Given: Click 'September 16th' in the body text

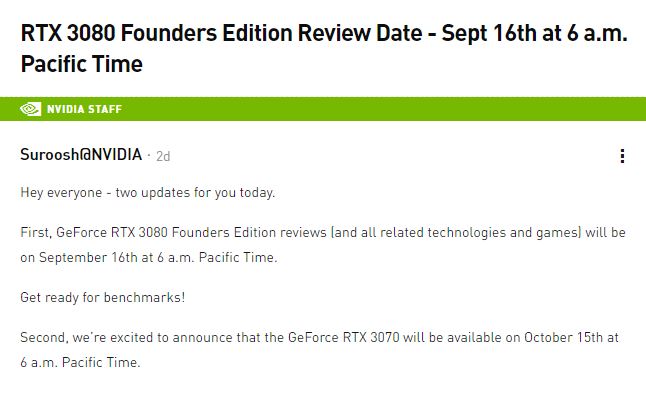Looking at the screenshot, I should [88, 257].
